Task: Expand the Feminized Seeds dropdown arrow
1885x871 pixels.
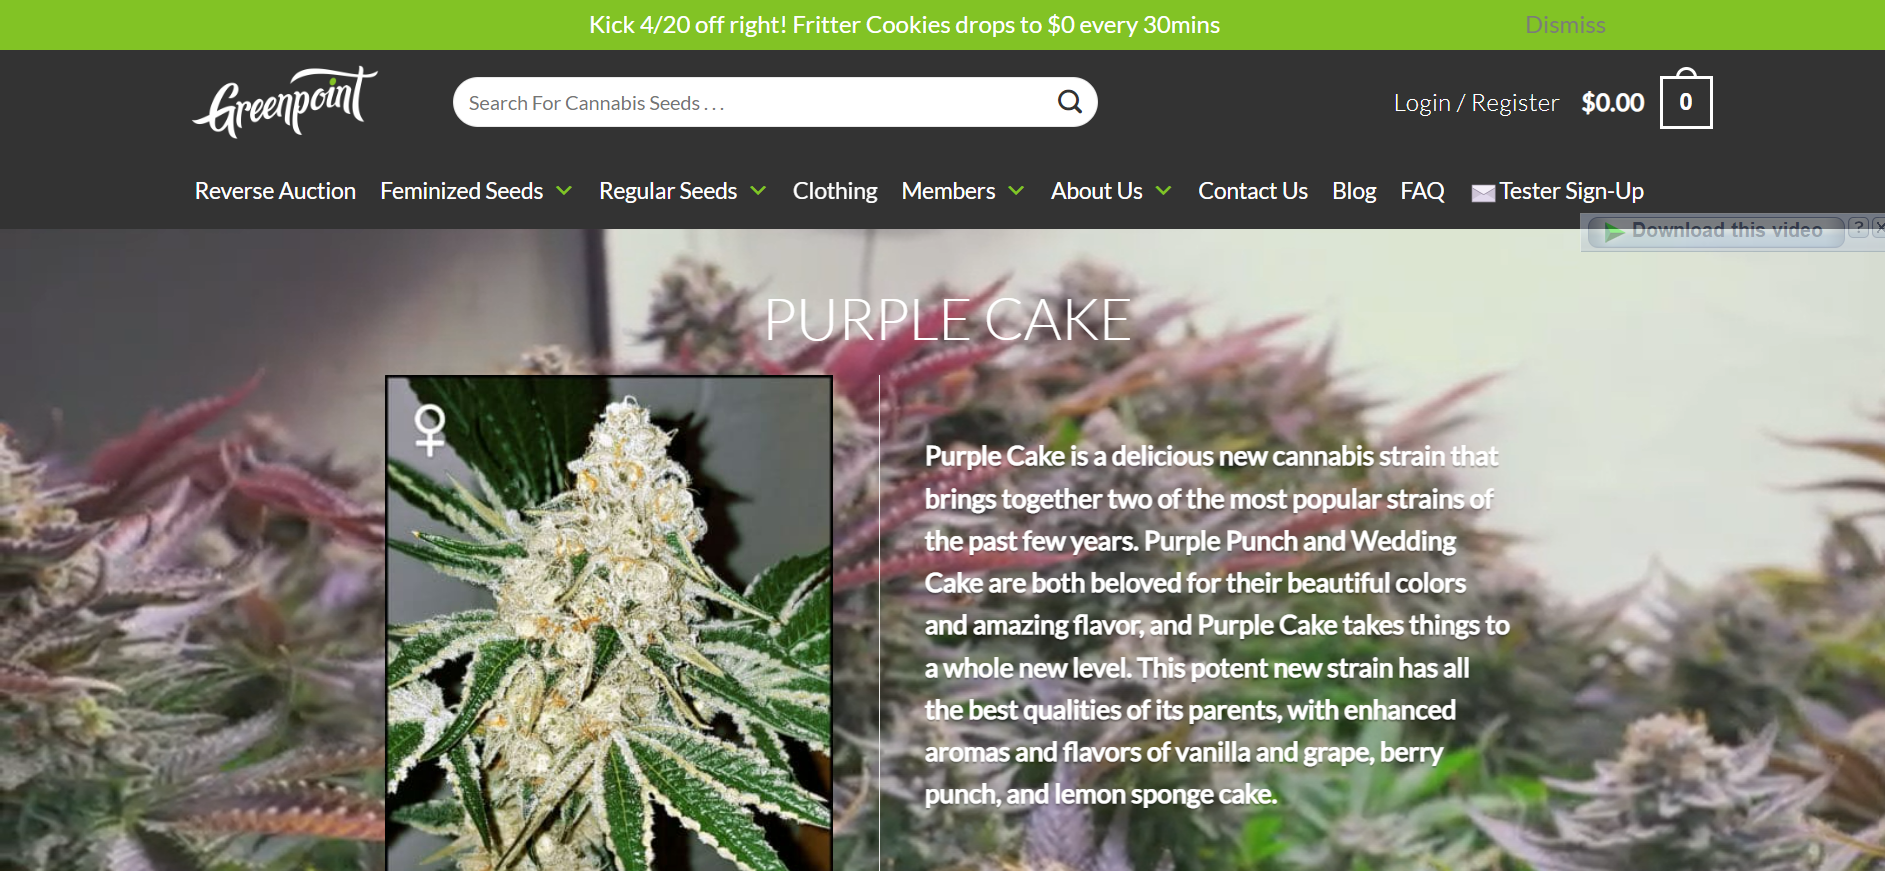Action: pos(564,191)
